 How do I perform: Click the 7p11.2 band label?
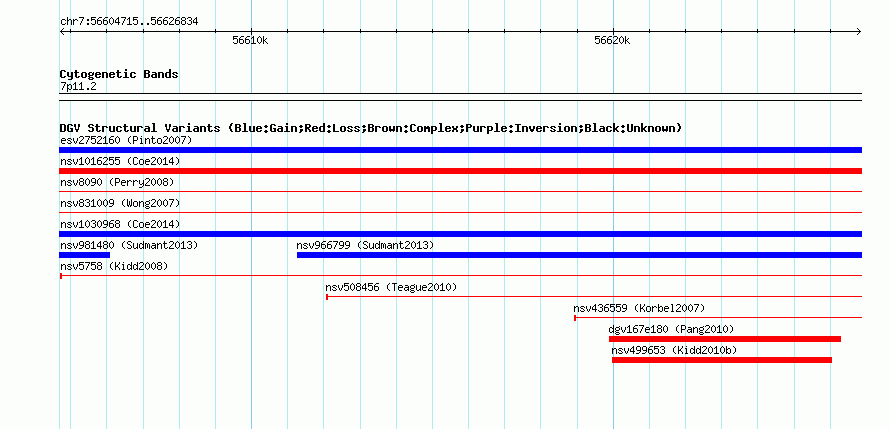[x=78, y=87]
